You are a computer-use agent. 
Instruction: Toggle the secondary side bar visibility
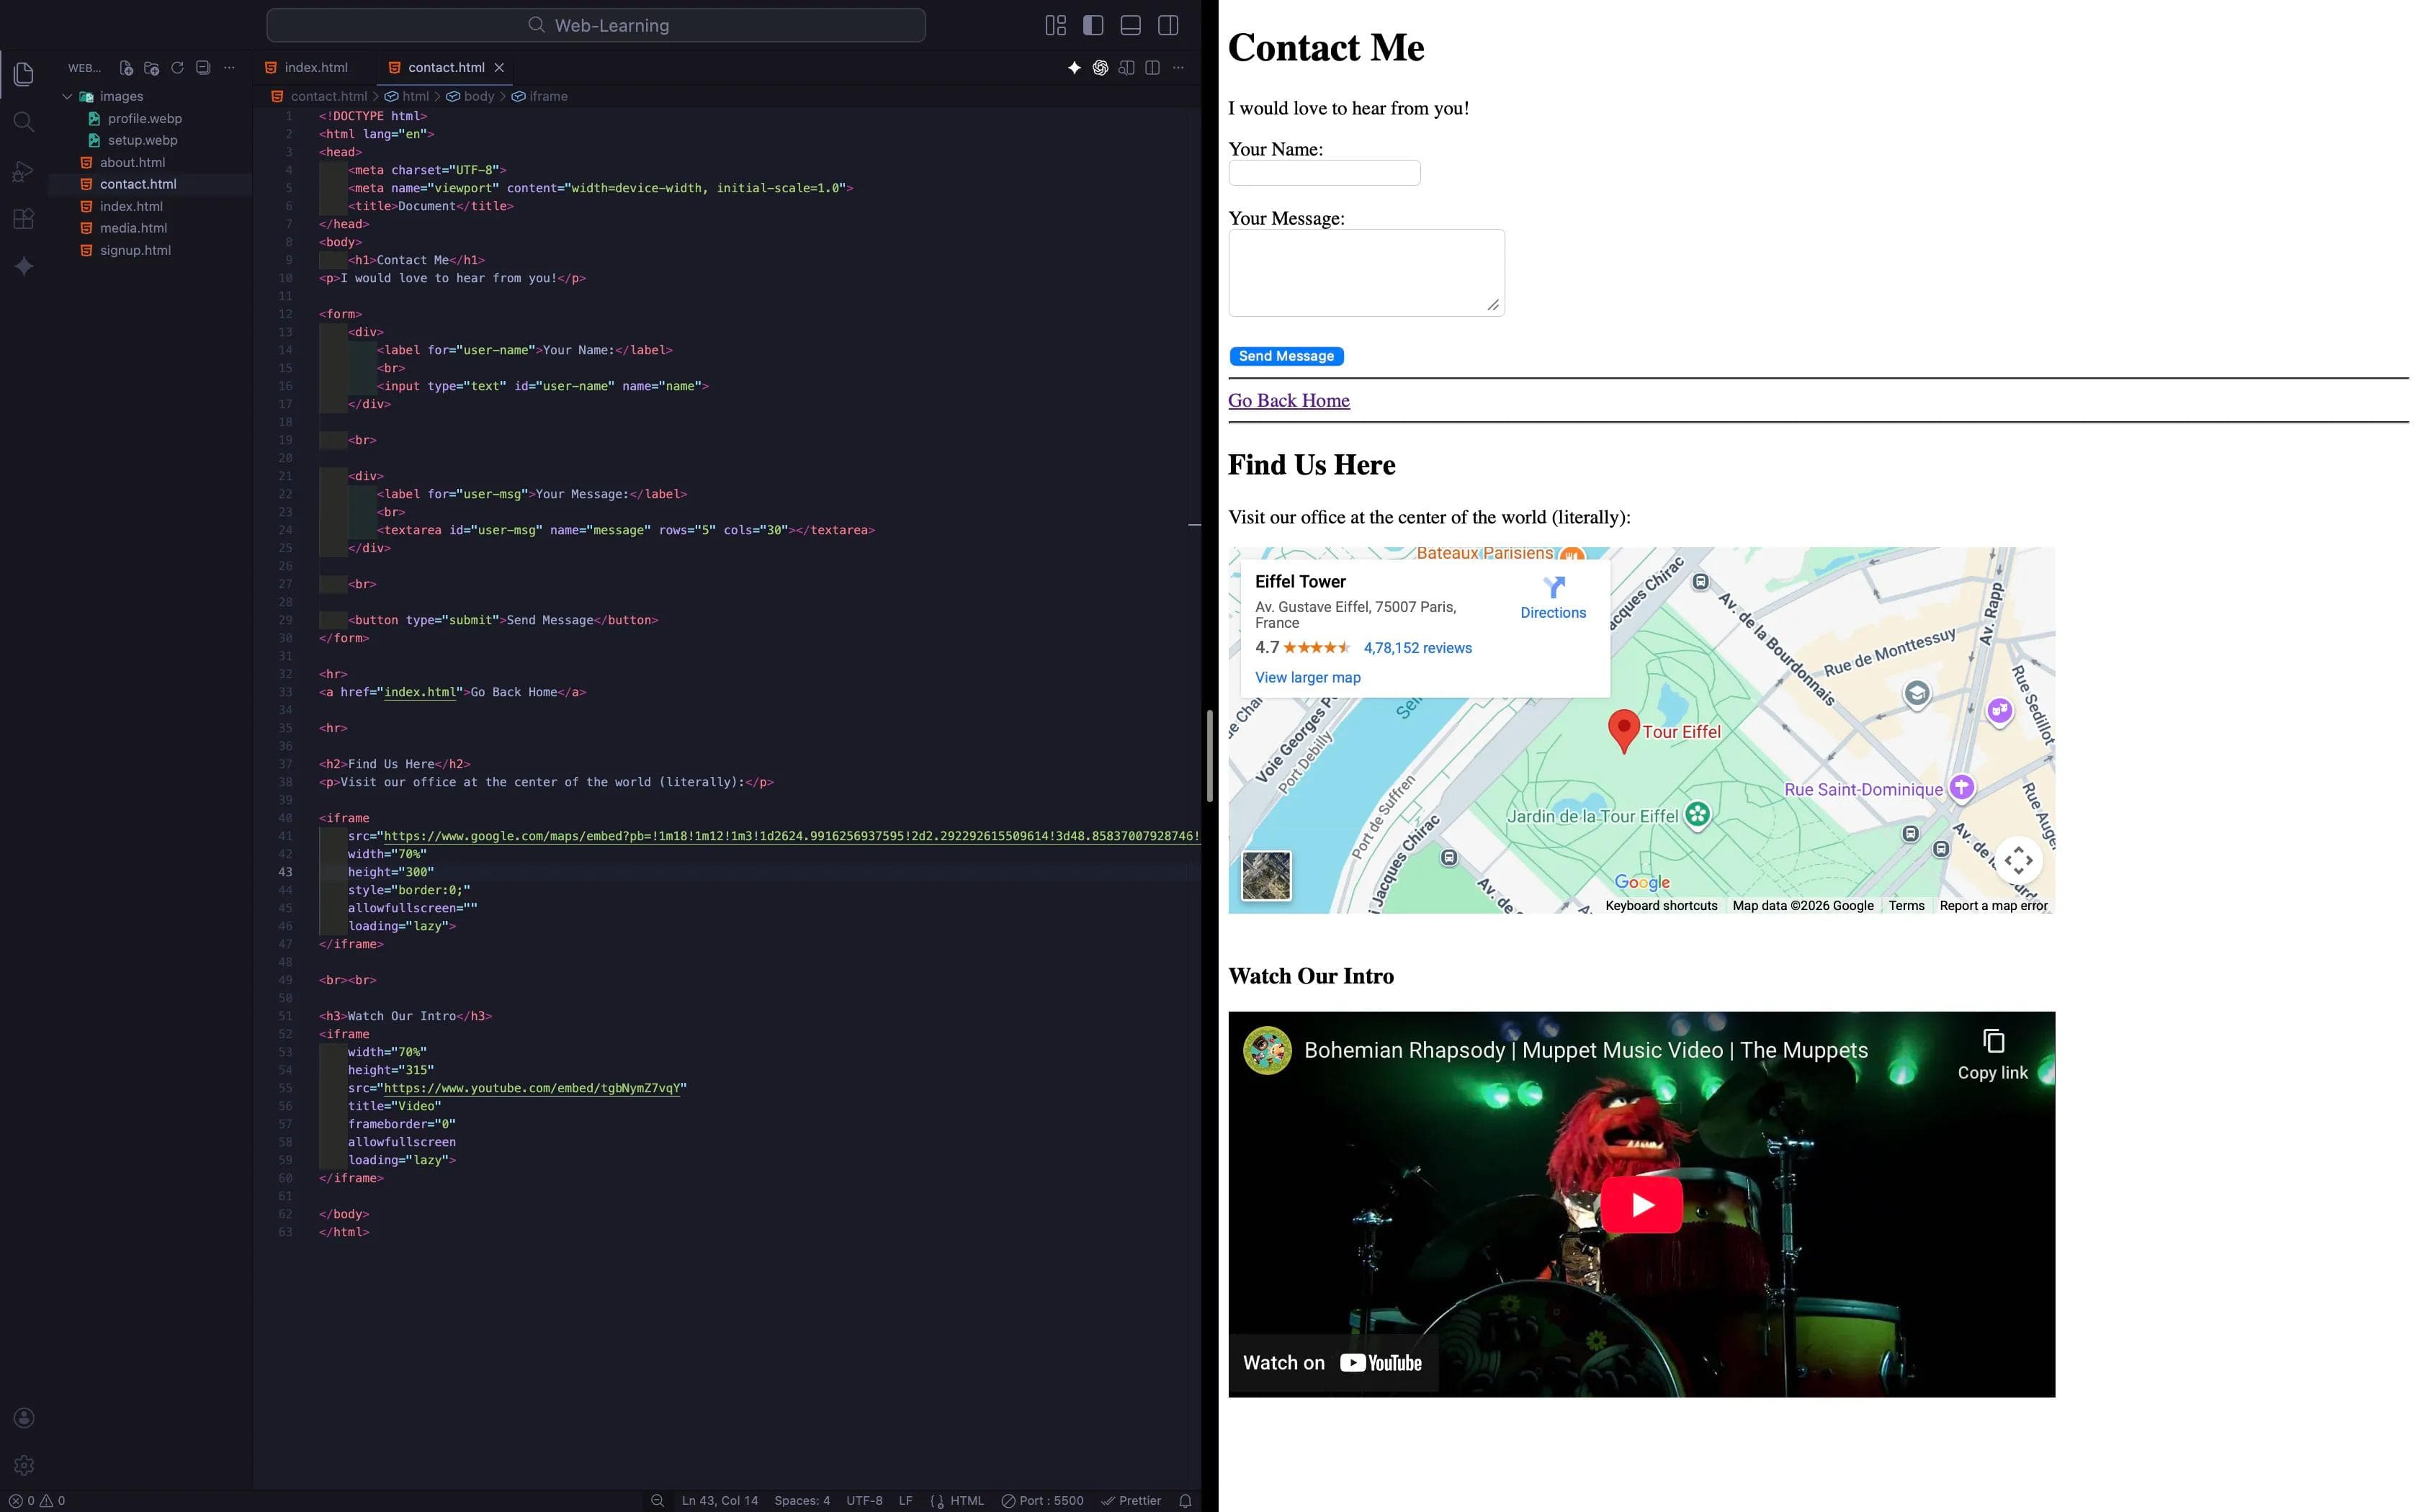pyautogui.click(x=1167, y=25)
